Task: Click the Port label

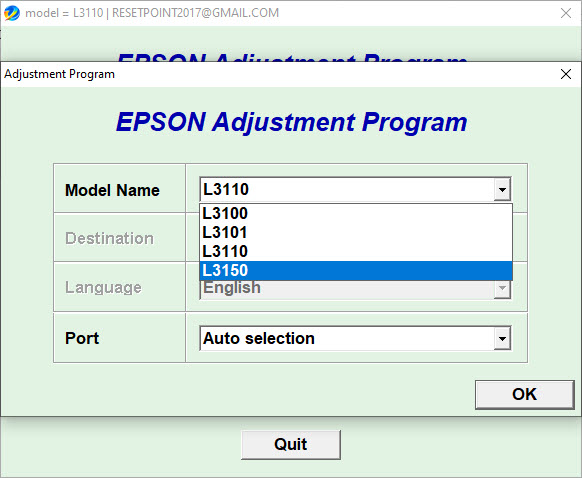Action: pyautogui.click(x=82, y=338)
